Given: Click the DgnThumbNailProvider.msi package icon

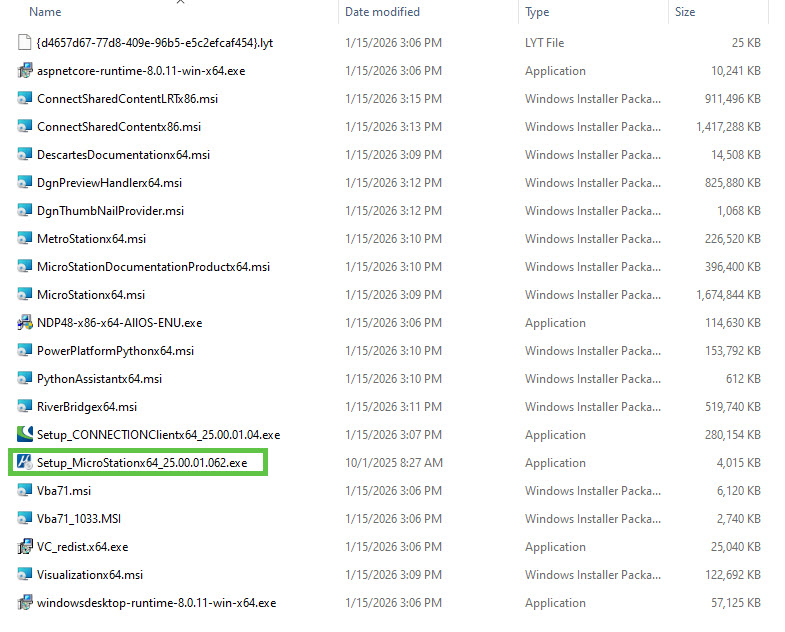Looking at the screenshot, I should (25, 211).
